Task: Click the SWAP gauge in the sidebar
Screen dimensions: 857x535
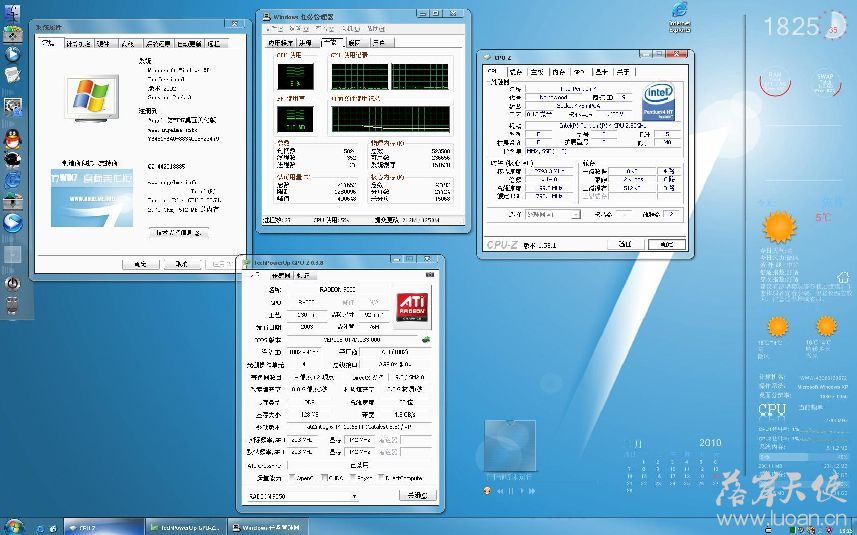Action: click(825, 82)
